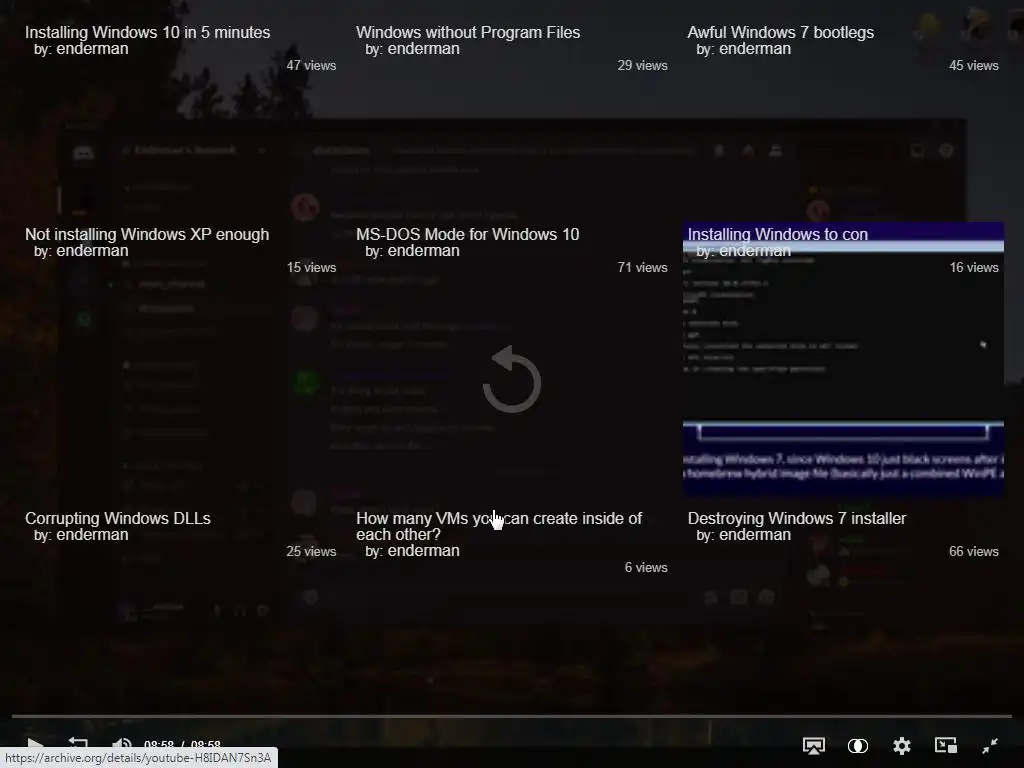This screenshot has height=768, width=1024.
Task: Click '66 views' under Destroying Windows 7 installer
Action: (x=974, y=551)
